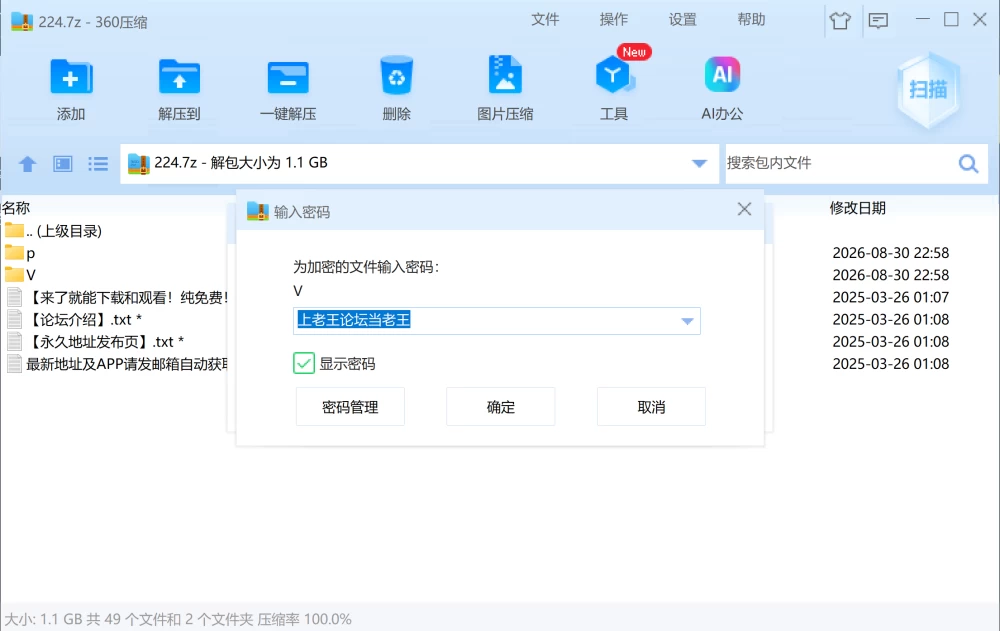Go up one level with the arrow icon
The width and height of the screenshot is (1000, 631).
click(27, 164)
